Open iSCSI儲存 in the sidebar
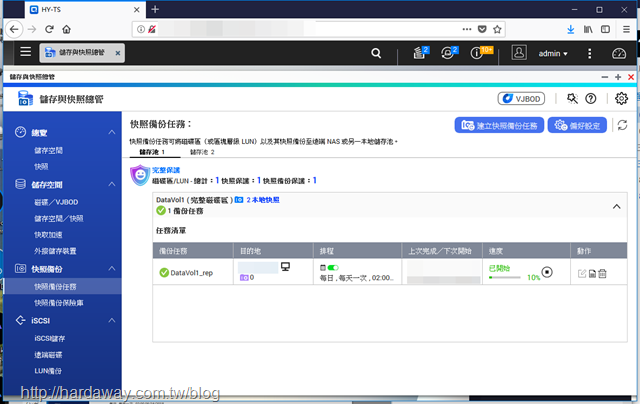 tap(49, 338)
